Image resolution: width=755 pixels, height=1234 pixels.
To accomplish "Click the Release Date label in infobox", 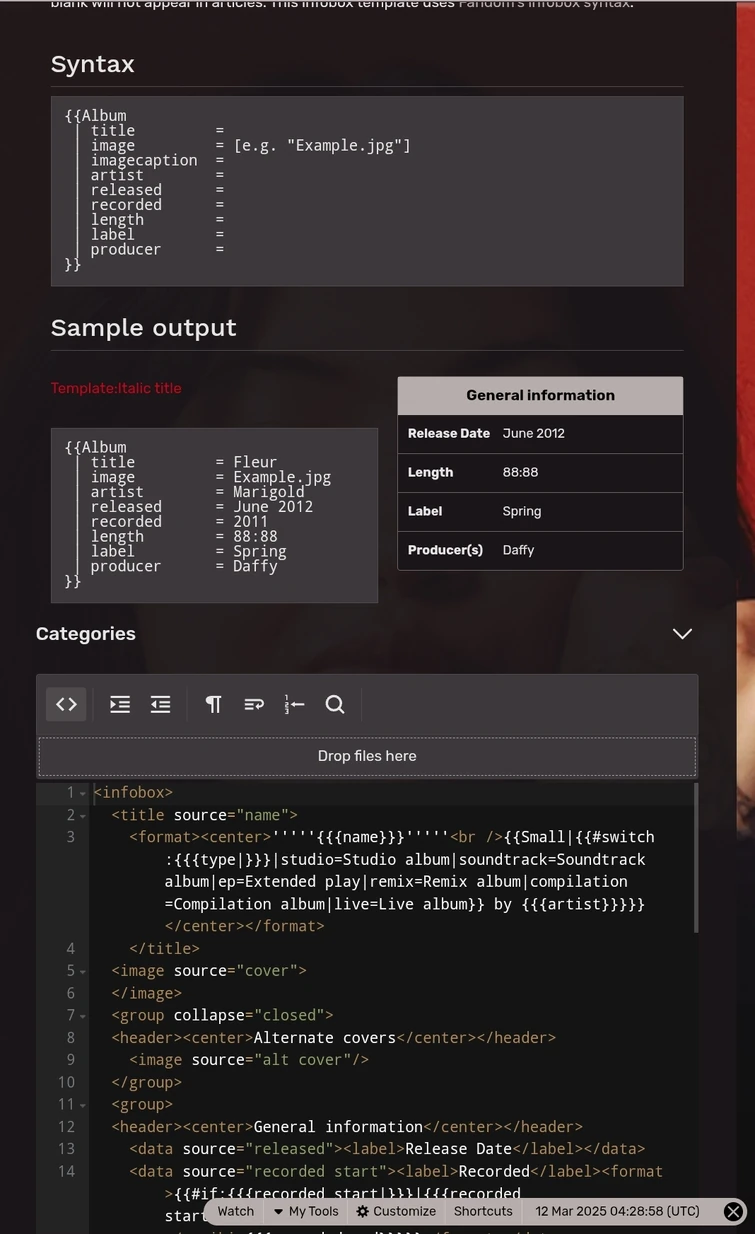I will tap(449, 433).
